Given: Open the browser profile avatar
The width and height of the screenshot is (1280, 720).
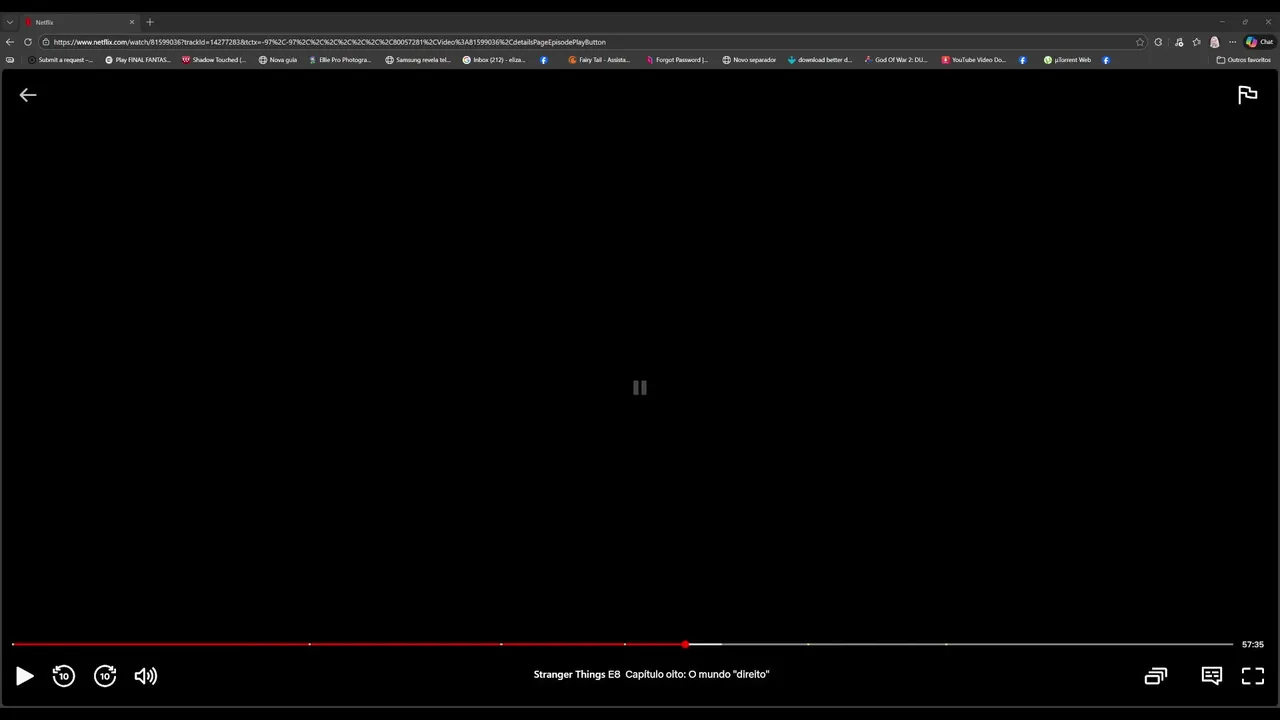Looking at the screenshot, I should [1215, 42].
